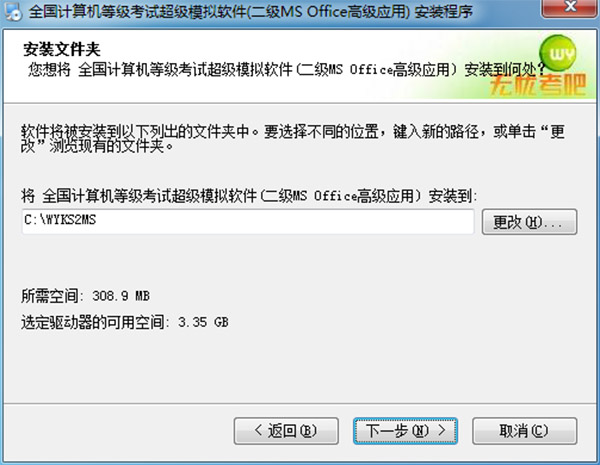Click the 安装文件夹 heading
The image size is (600, 465).
click(x=62, y=49)
